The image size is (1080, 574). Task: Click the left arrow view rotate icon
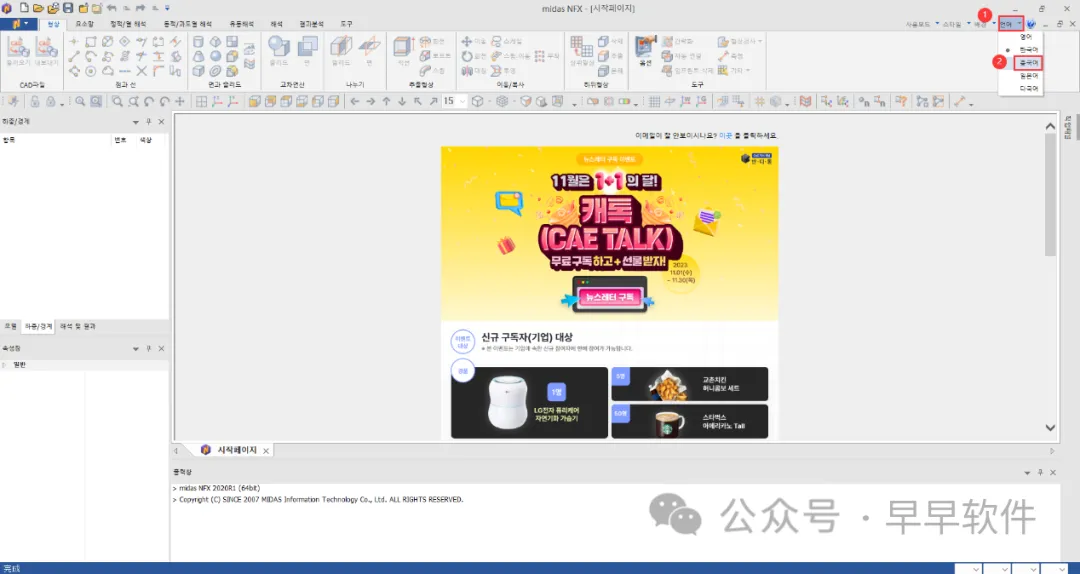pos(355,101)
